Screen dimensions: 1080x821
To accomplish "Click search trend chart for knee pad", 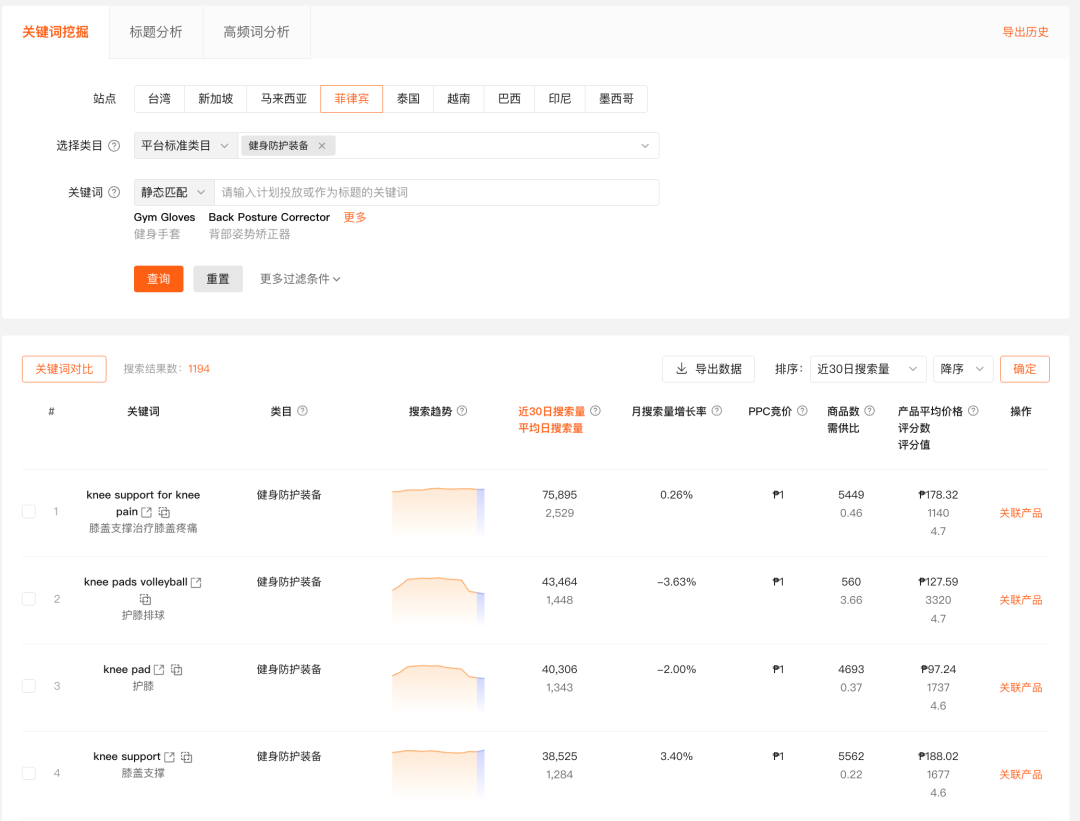I will click(438, 687).
